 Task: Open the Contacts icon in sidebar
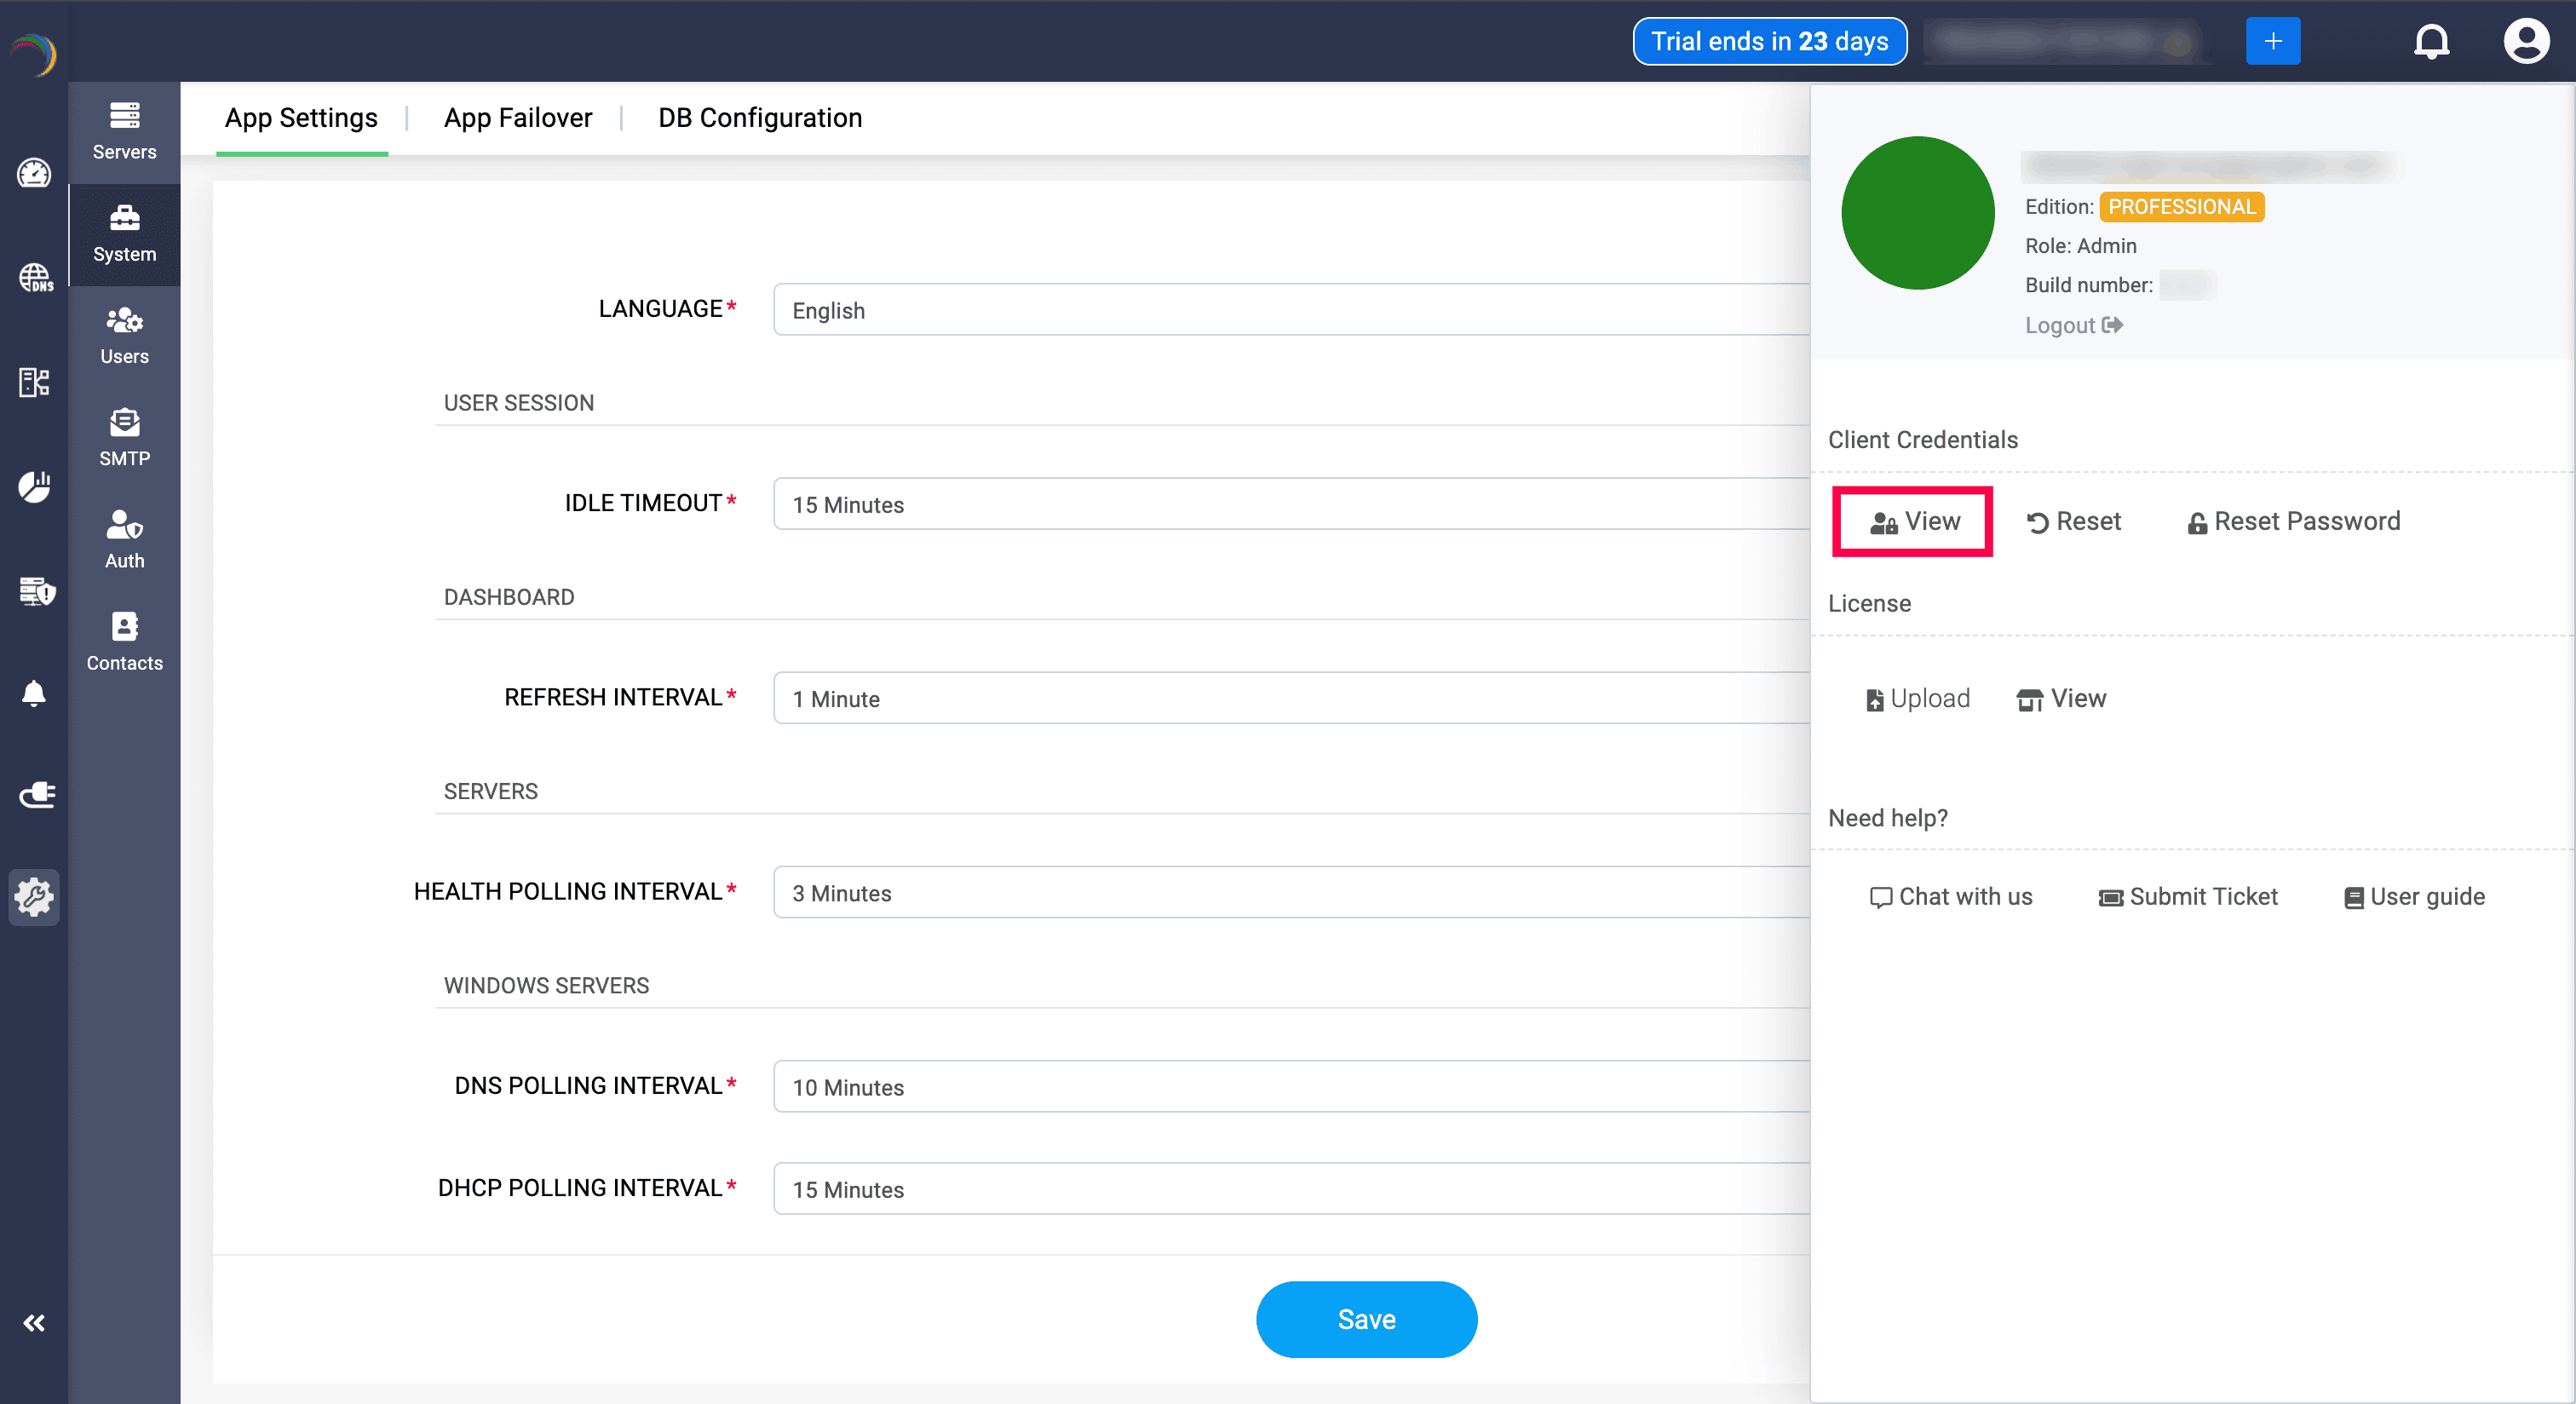click(124, 642)
